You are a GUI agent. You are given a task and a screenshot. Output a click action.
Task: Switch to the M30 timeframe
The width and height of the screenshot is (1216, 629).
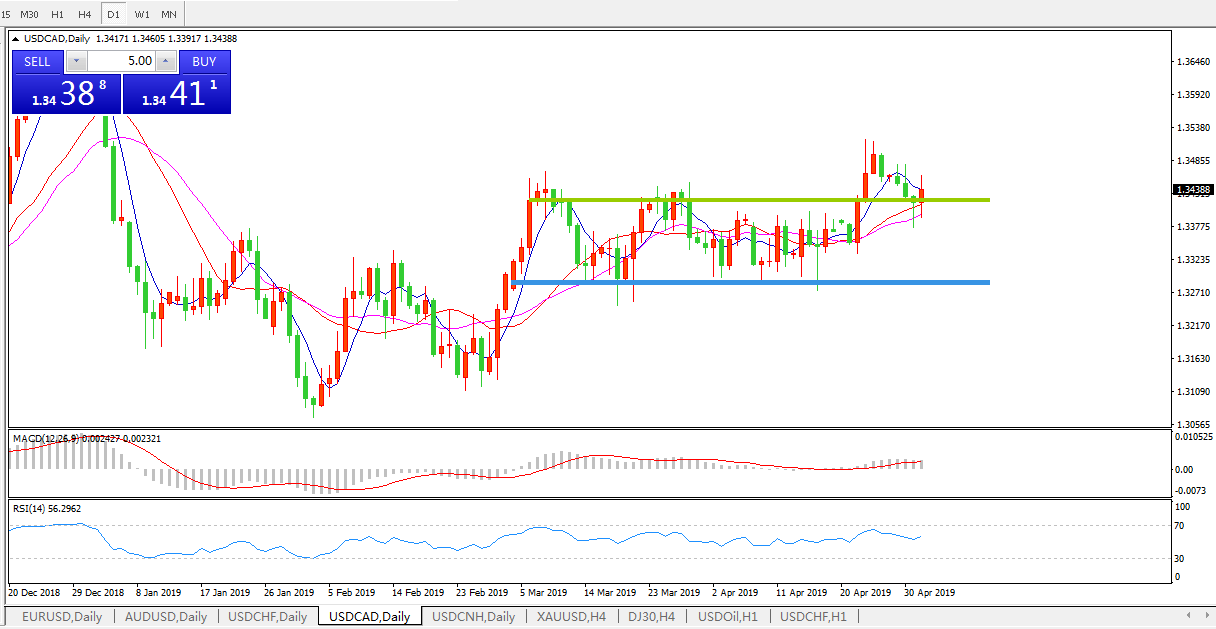(x=30, y=14)
